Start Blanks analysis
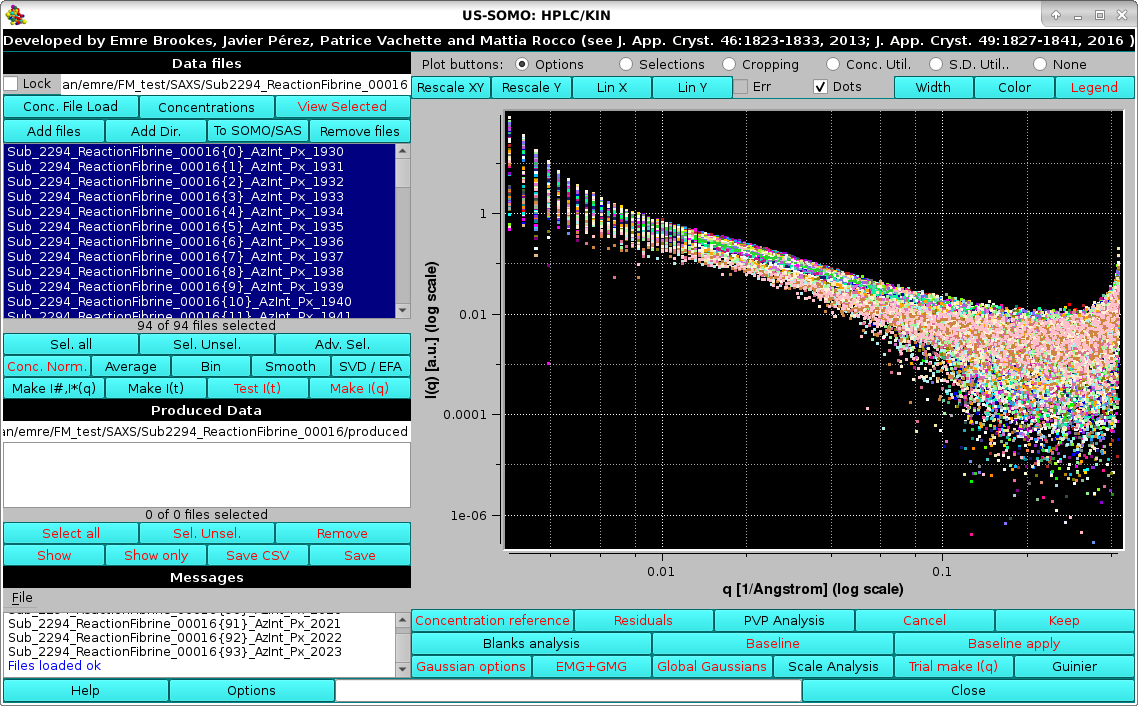Image resolution: width=1138 pixels, height=706 pixels. (531, 643)
